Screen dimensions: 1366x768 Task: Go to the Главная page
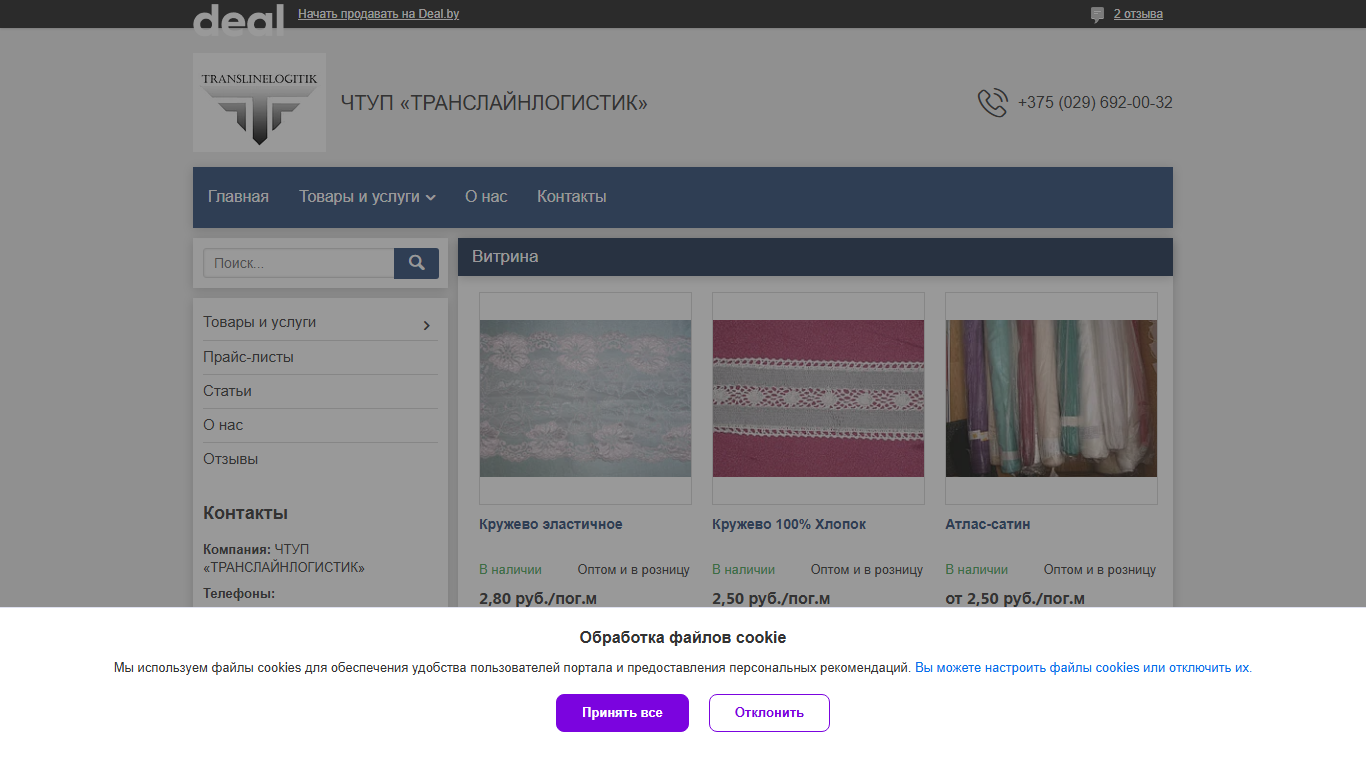click(238, 197)
